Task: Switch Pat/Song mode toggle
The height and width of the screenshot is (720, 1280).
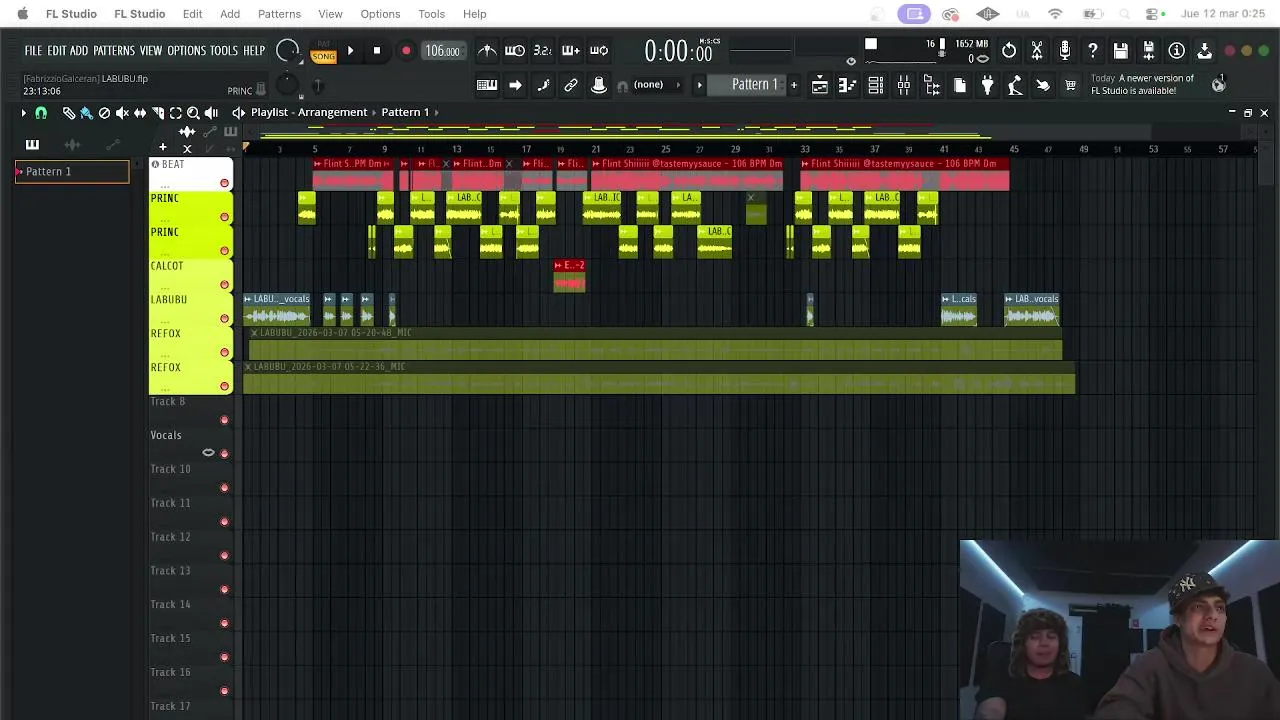Action: coord(323,52)
